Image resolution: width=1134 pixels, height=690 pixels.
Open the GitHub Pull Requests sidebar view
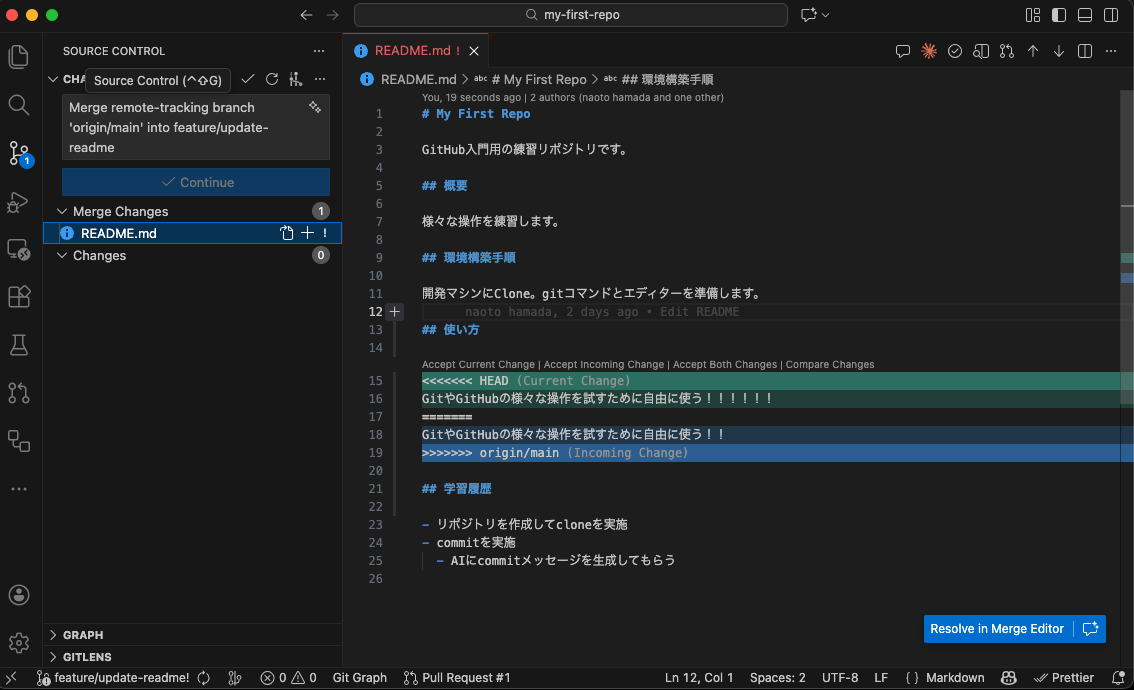click(x=18, y=393)
